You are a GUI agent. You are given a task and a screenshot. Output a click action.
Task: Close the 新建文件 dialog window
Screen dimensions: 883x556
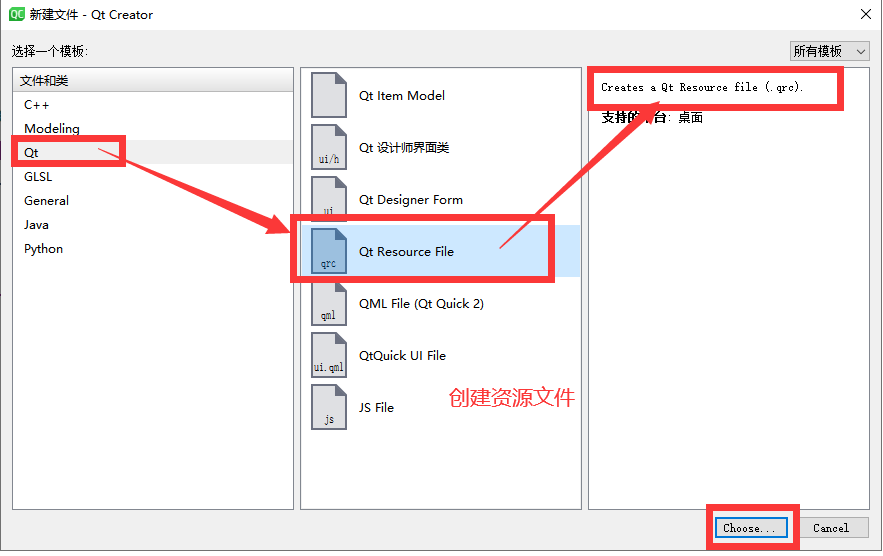tap(866, 14)
